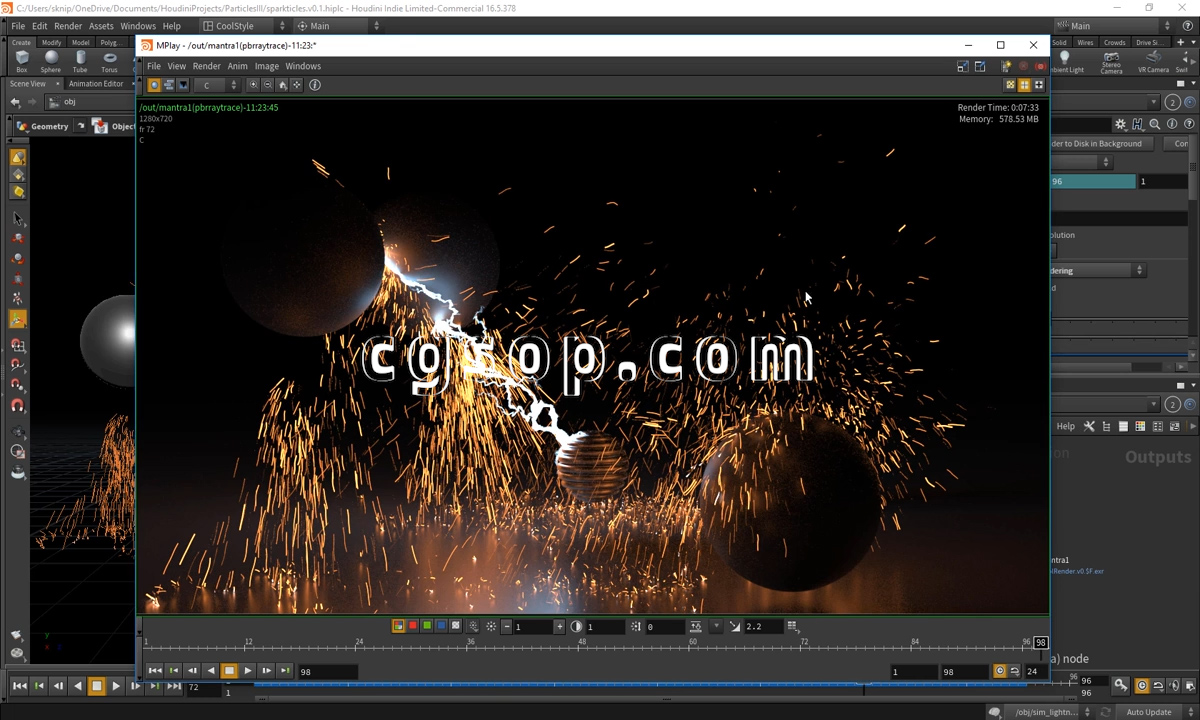Open the MPlay File menu
1200x720 pixels.
tap(154, 66)
